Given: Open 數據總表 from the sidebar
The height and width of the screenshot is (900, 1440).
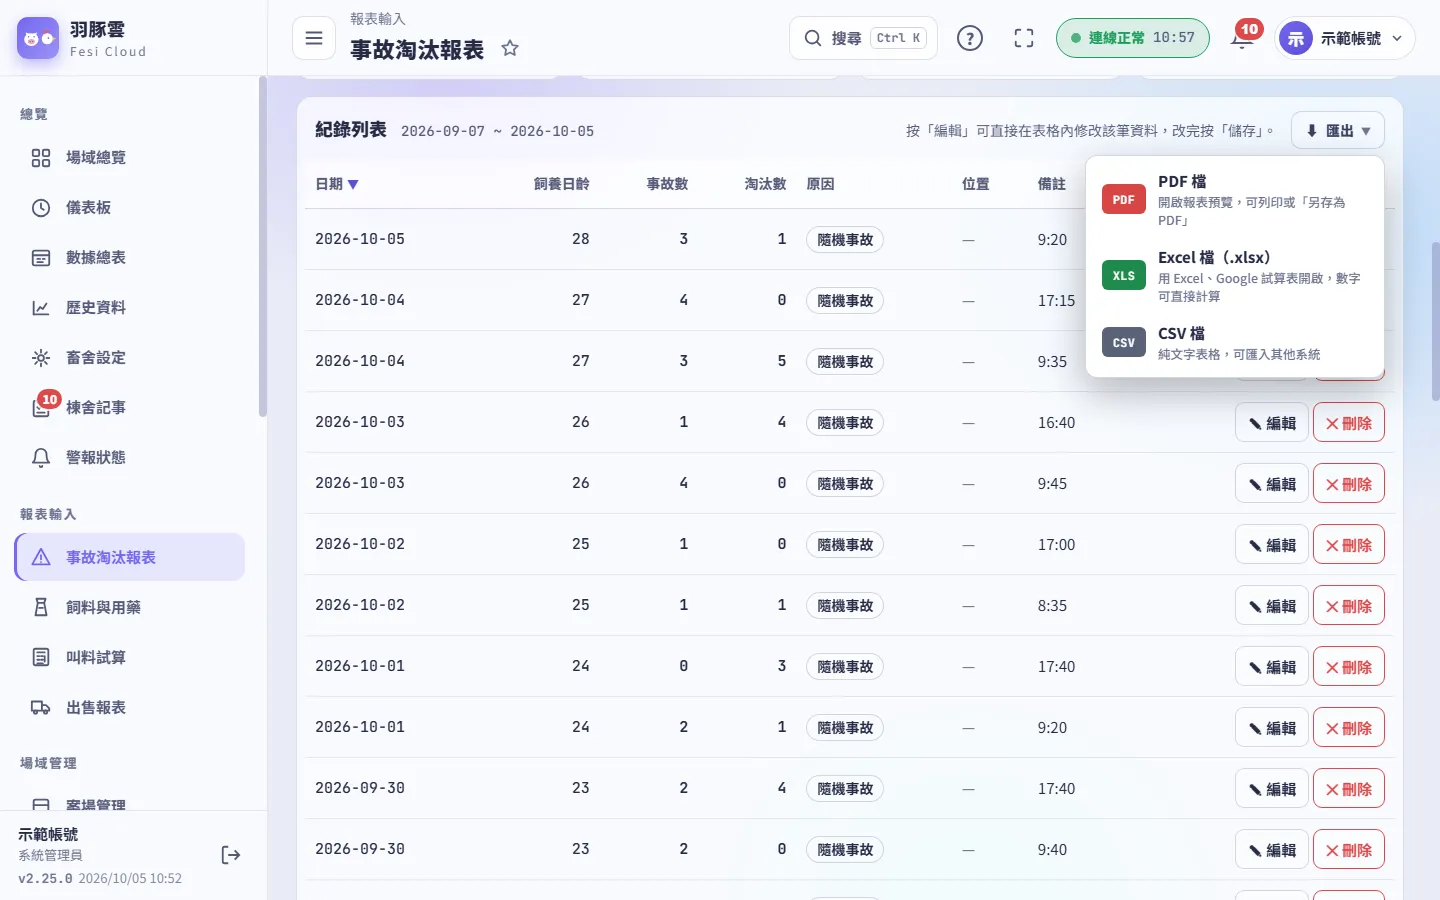Looking at the screenshot, I should click(130, 258).
